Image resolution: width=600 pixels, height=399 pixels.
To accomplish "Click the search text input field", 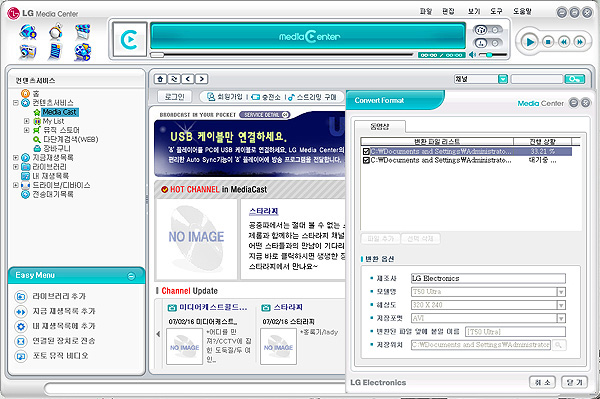I will pos(537,79).
